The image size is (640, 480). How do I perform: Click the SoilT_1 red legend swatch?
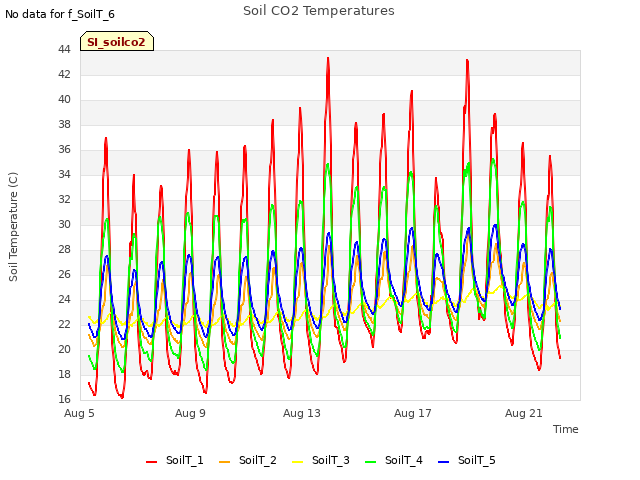coord(151,462)
